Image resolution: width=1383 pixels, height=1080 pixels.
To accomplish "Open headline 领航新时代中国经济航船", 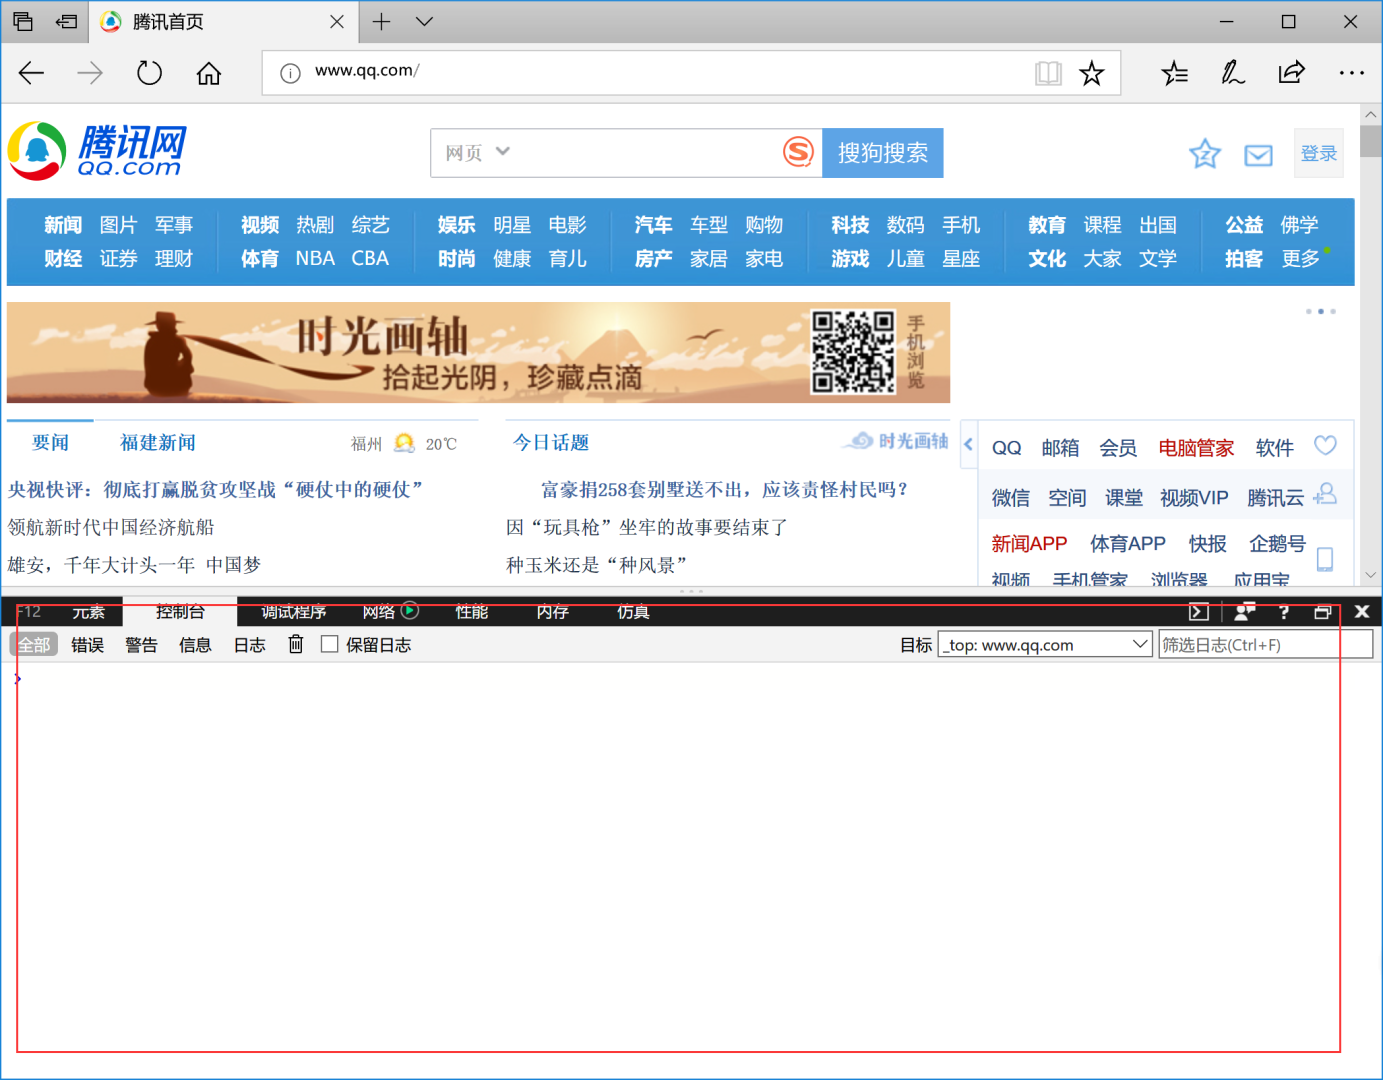I will coord(111,527).
